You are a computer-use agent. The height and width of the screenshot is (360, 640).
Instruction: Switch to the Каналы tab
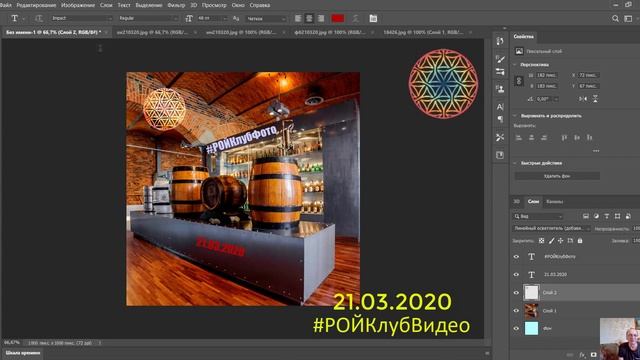coord(554,202)
